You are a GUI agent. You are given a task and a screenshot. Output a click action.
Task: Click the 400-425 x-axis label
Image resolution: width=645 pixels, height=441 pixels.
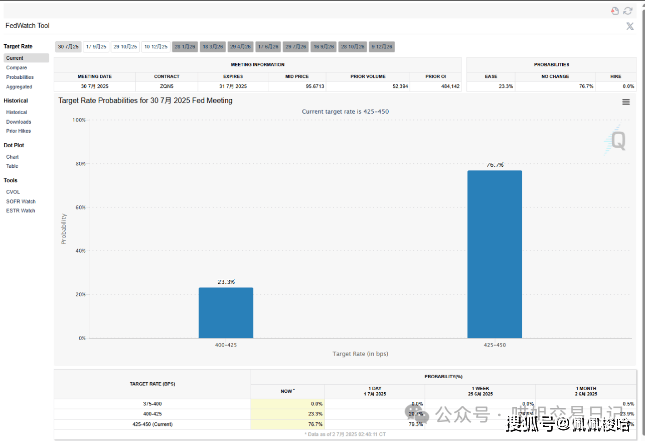226,345
